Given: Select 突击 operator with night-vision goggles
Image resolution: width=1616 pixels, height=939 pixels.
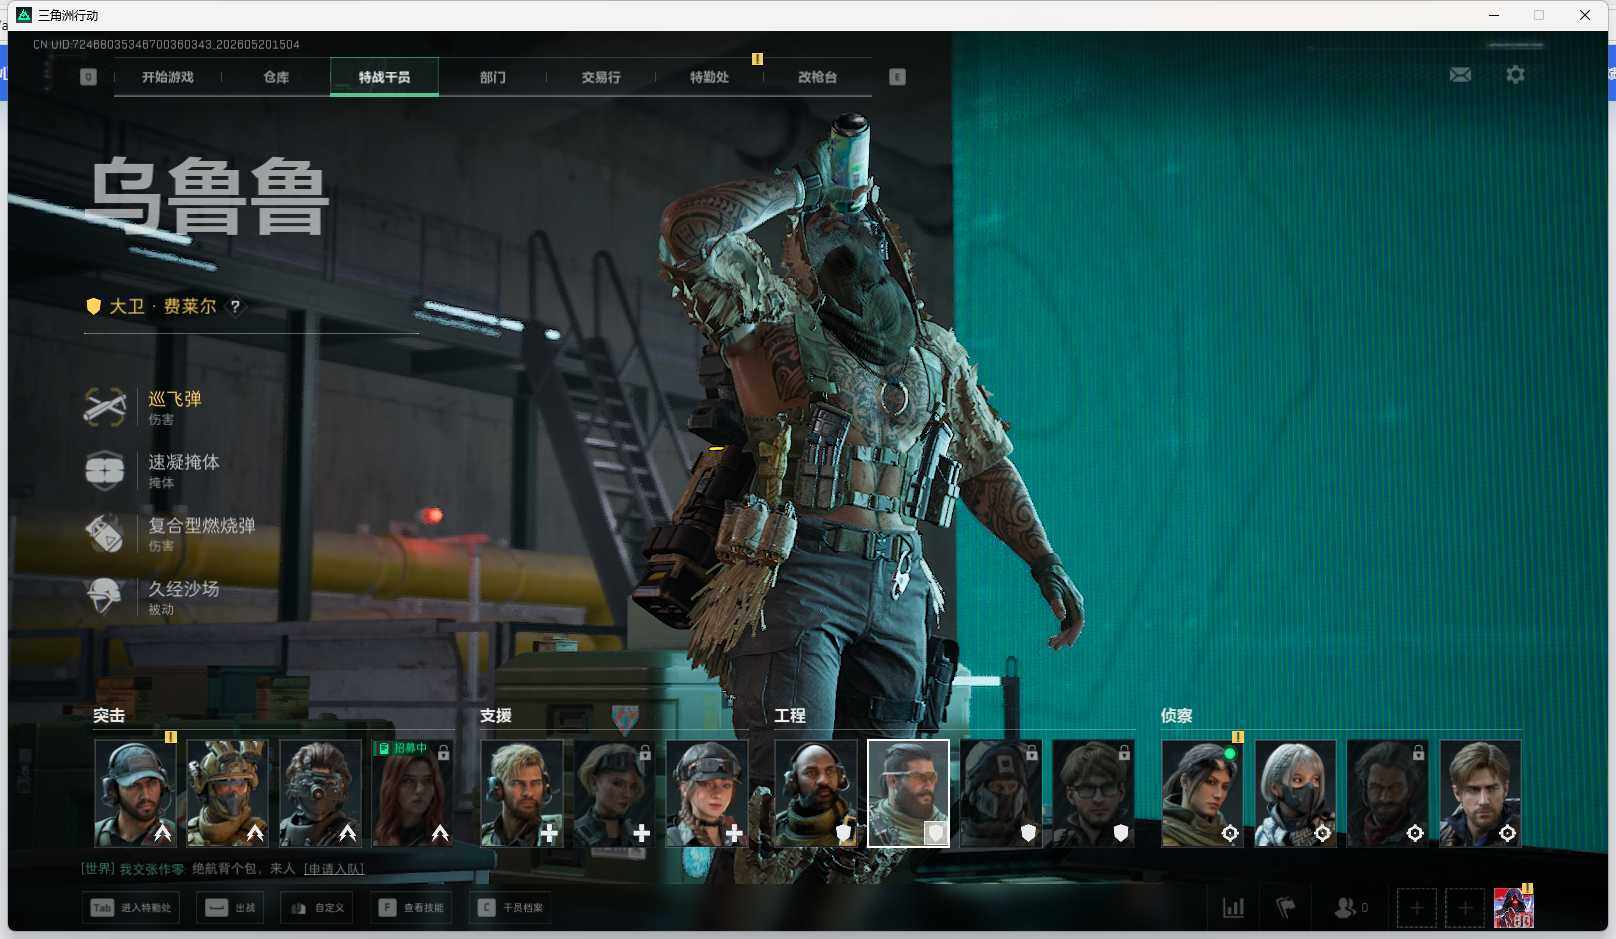Looking at the screenshot, I should [320, 793].
